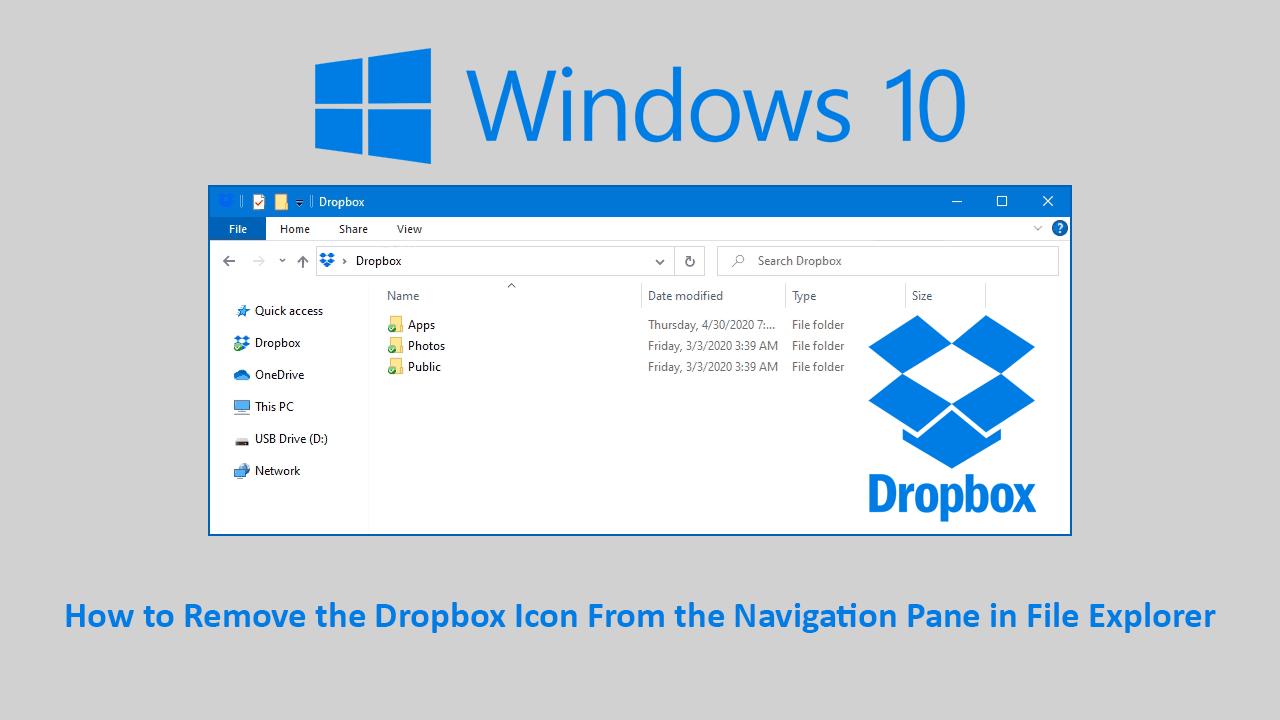Viewport: 1280px width, 720px height.
Task: Open the File ribbon tab
Action: pyautogui.click(x=238, y=229)
